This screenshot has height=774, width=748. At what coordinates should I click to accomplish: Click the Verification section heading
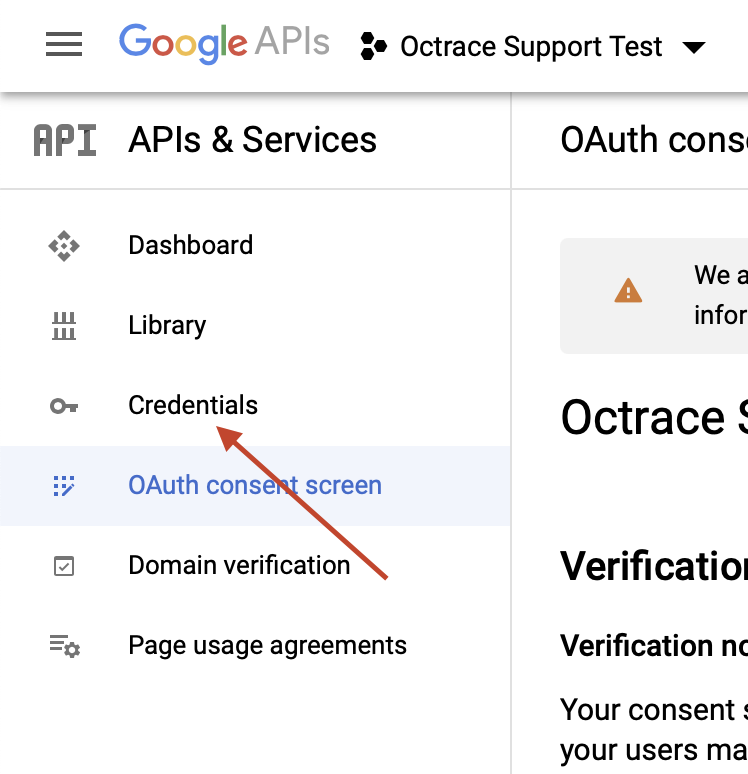click(654, 566)
